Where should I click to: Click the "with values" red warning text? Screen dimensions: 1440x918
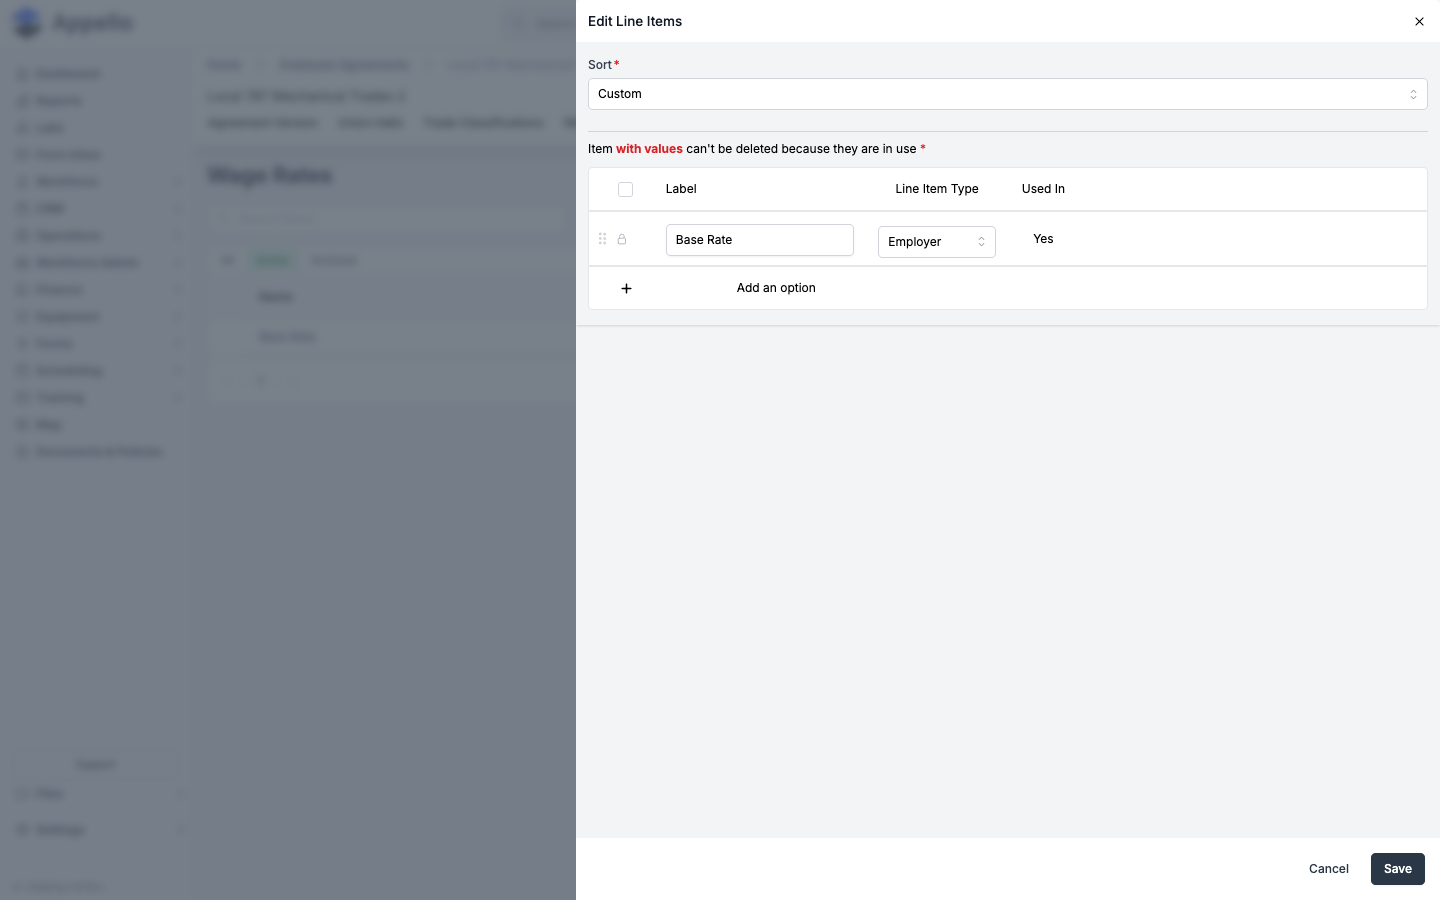point(649,149)
